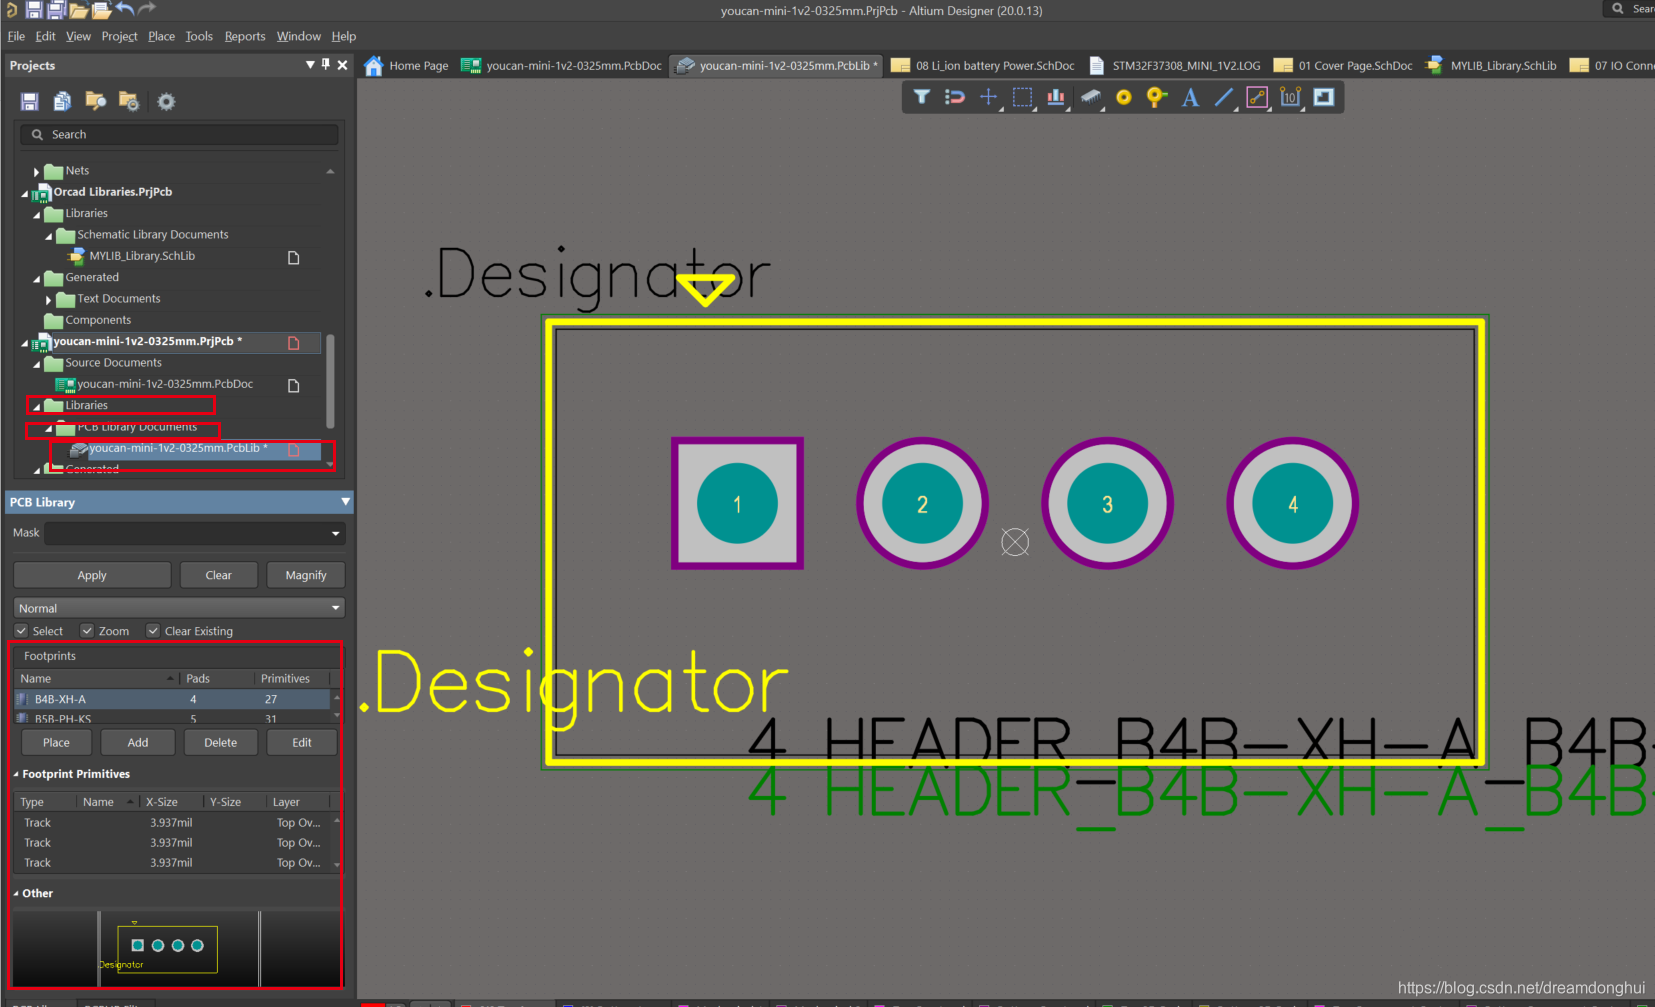
Task: Open the selection filter tool
Action: tap(922, 97)
